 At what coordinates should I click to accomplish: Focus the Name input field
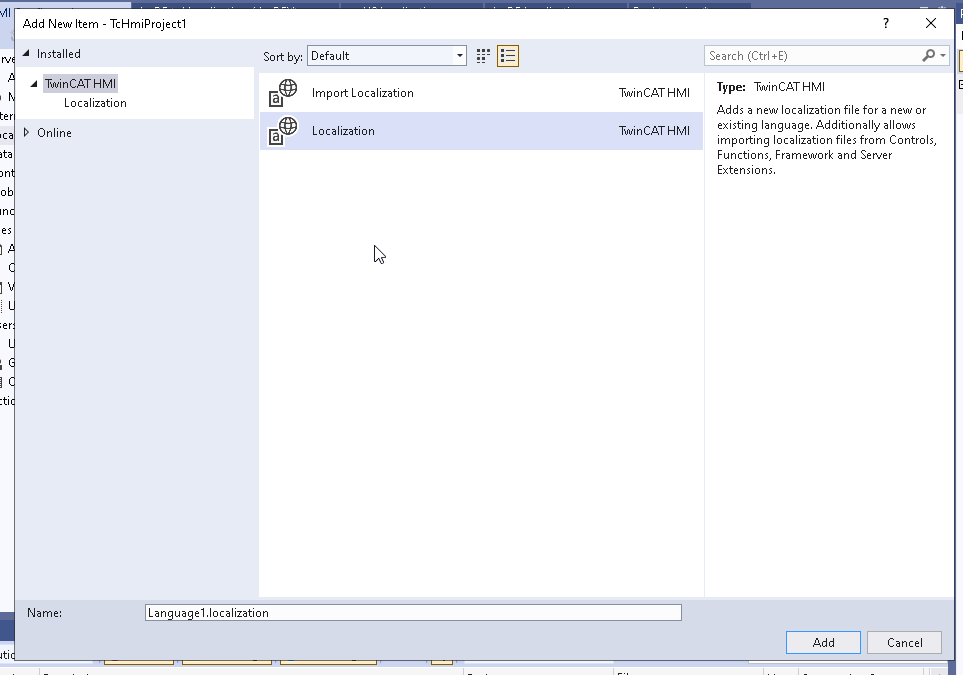tap(413, 613)
